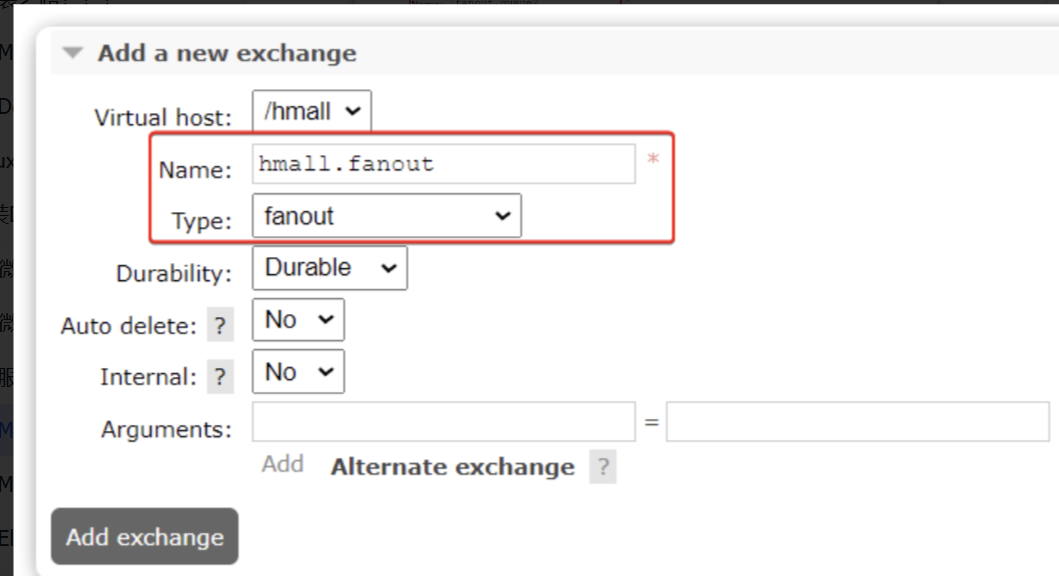Show help for Internal question mark
Screen dimensions: 1059x576
tap(219, 378)
